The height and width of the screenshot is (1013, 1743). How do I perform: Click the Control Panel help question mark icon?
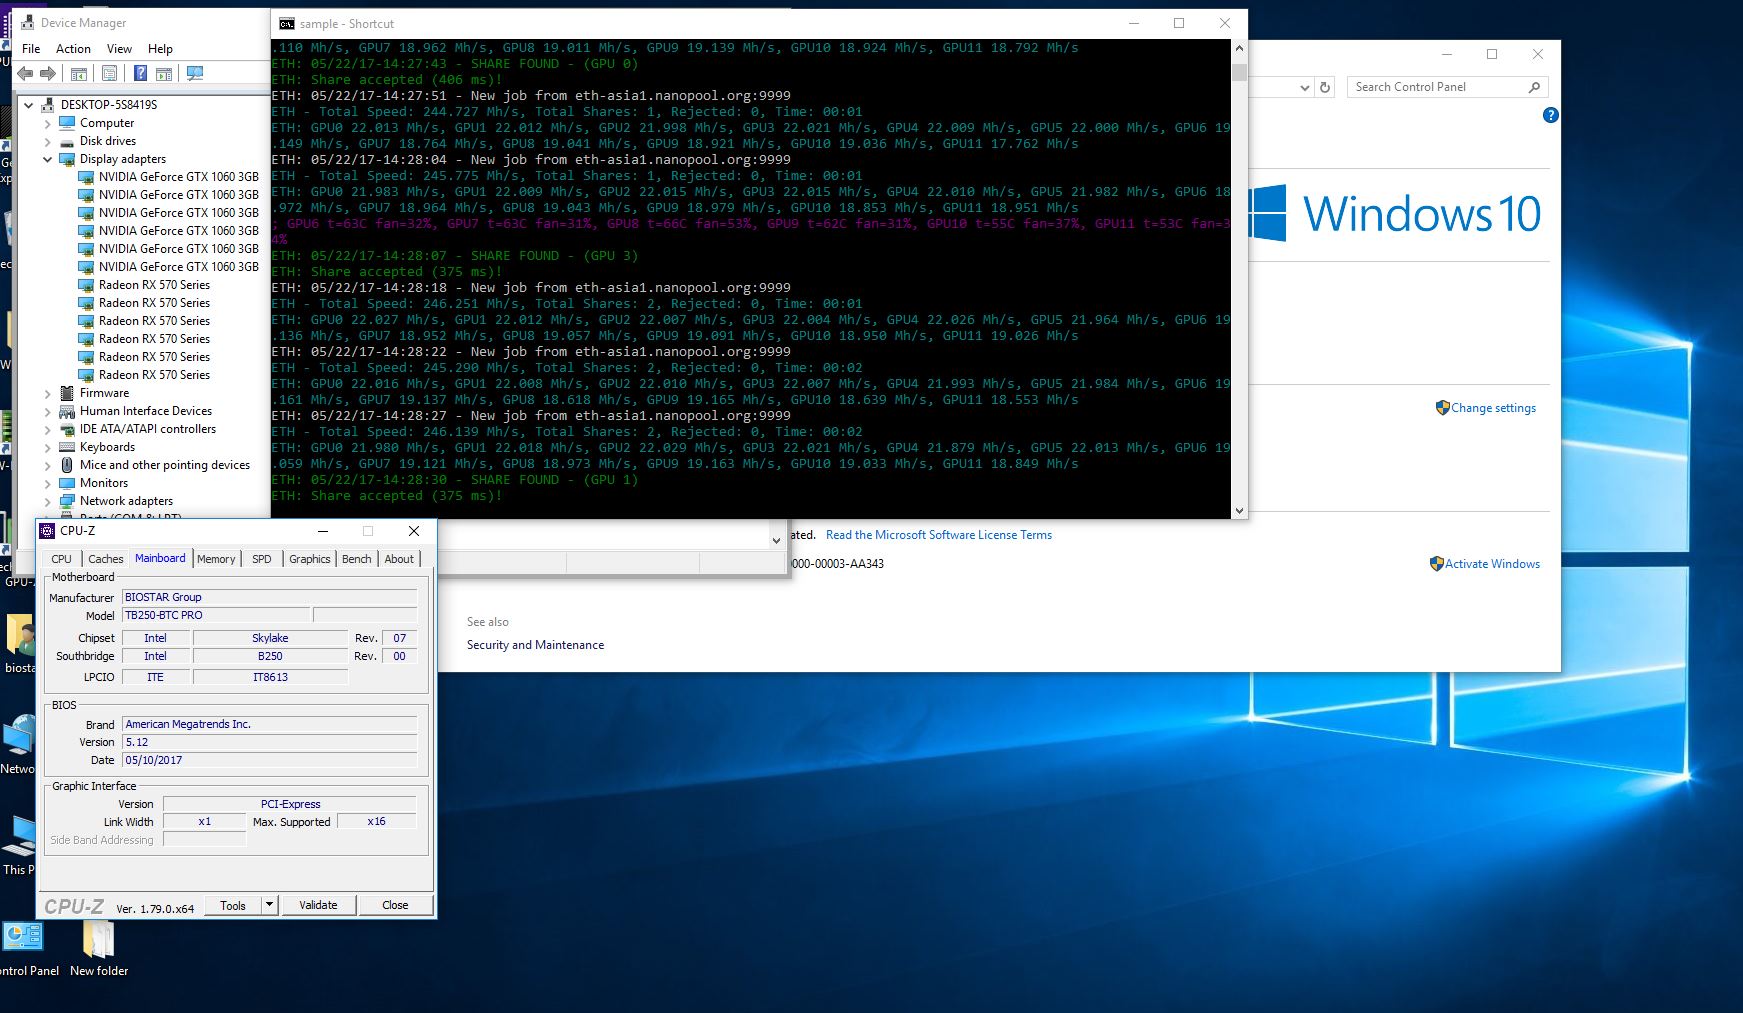click(1550, 115)
